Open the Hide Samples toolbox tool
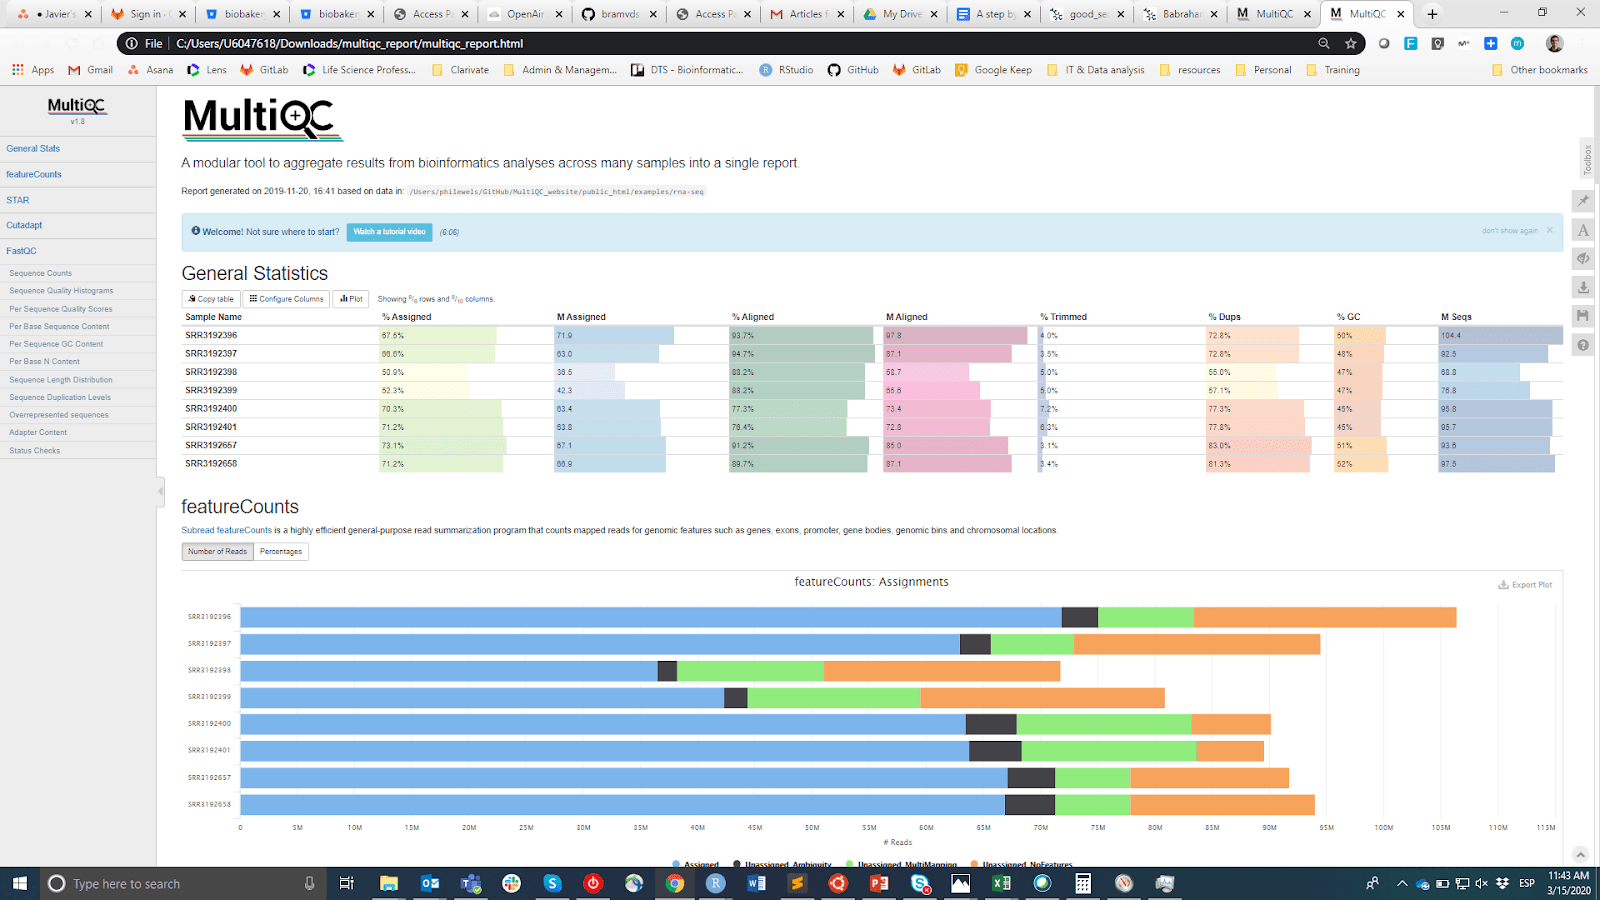 1583,258
